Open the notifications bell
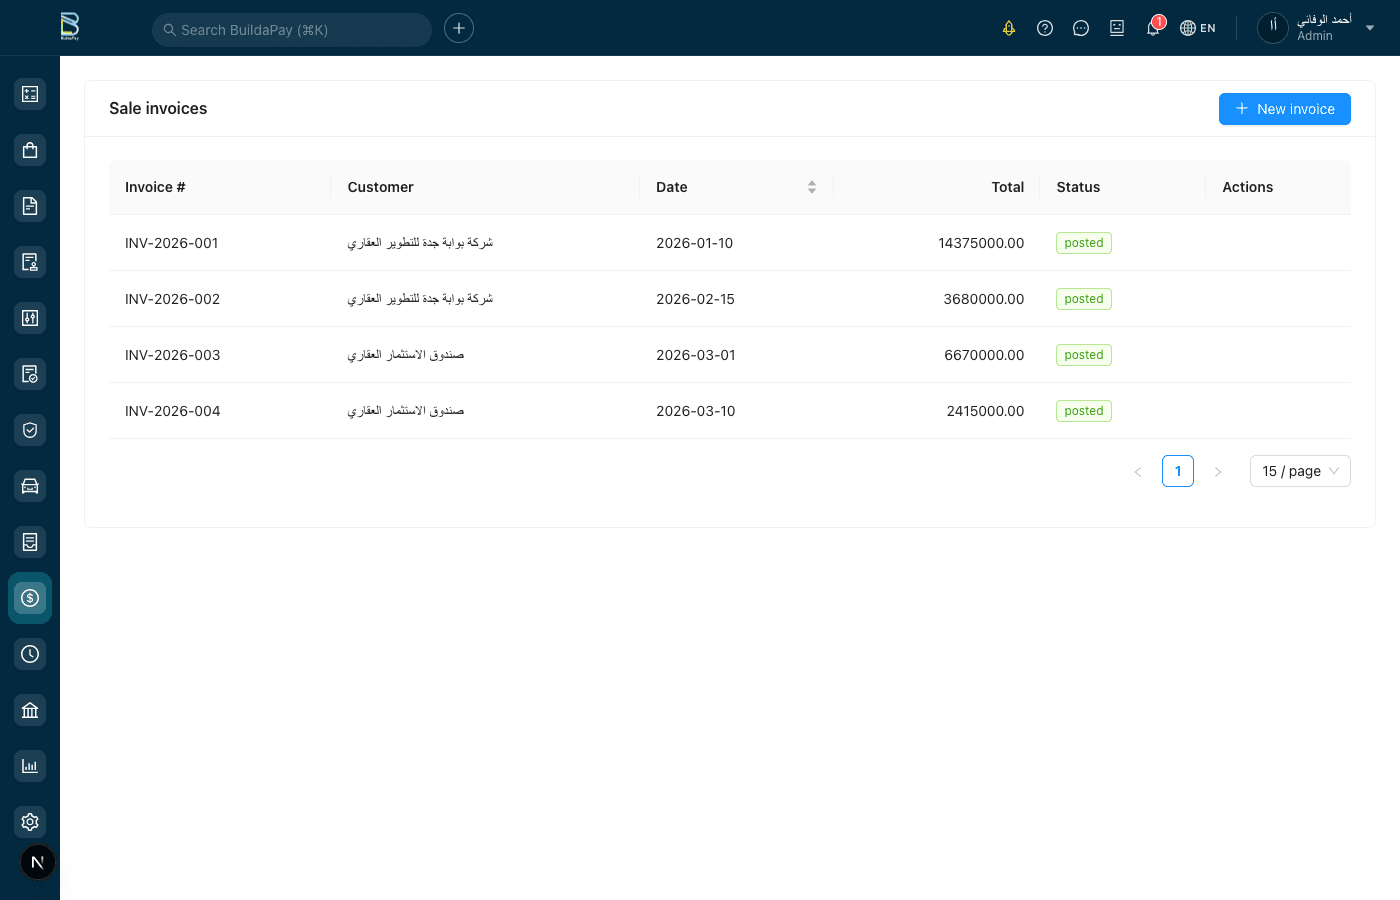 click(x=1153, y=28)
